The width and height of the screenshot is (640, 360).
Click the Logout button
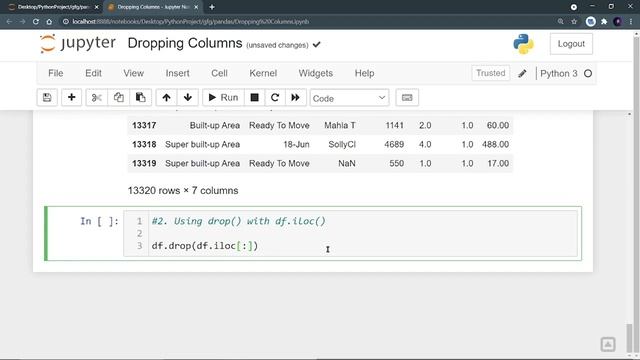coord(571,44)
